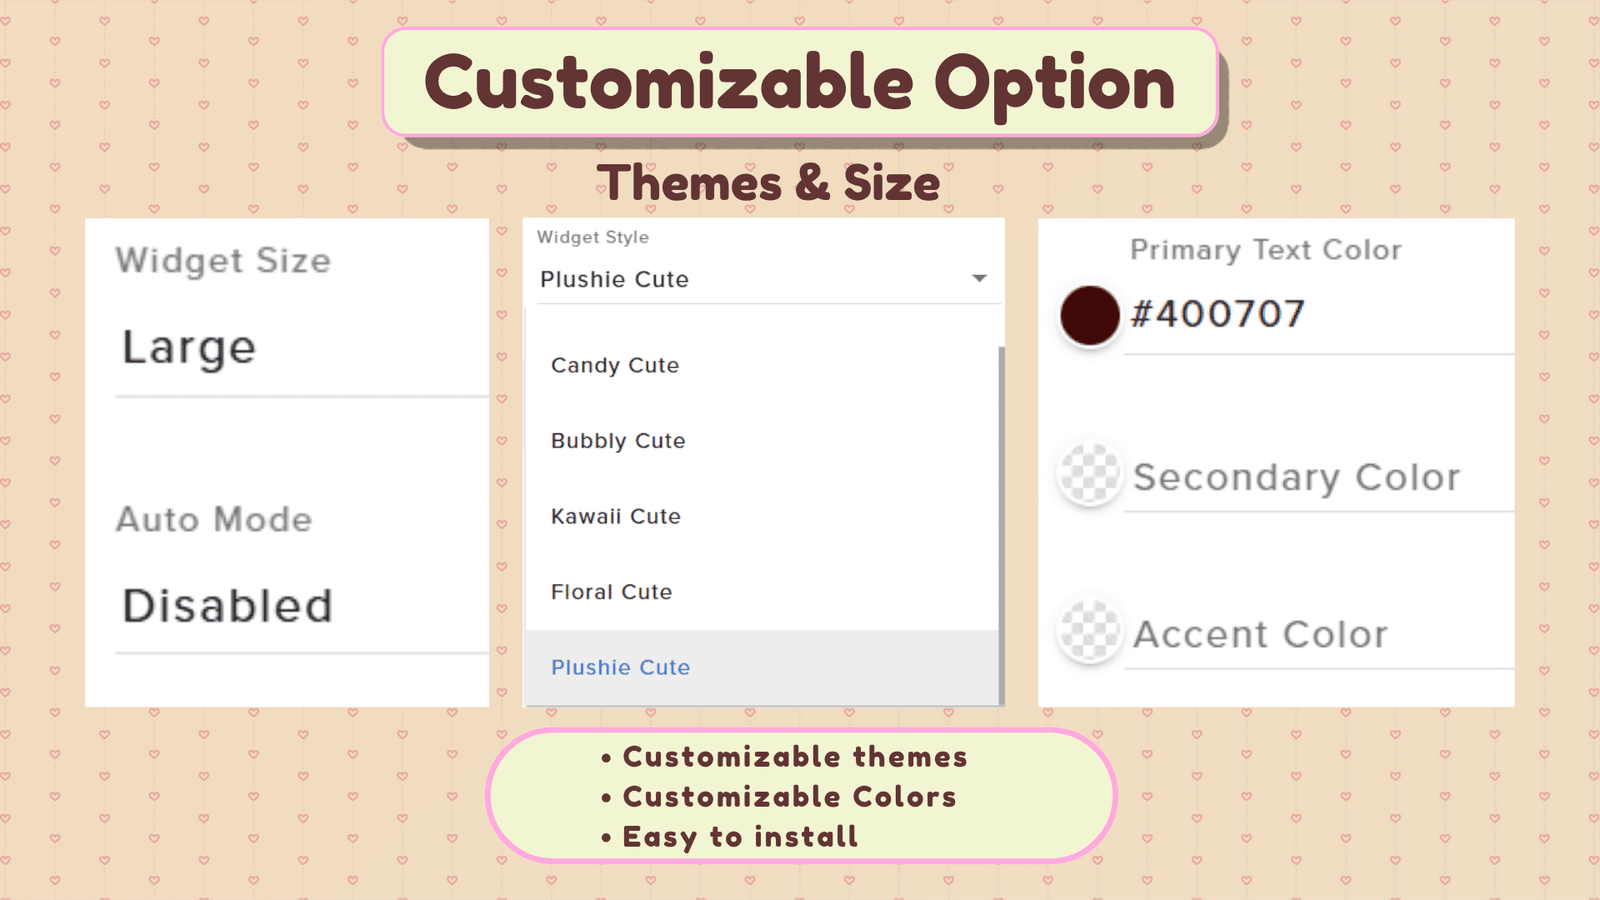Click the dropdown list vertical scrollbar

tap(1001, 525)
